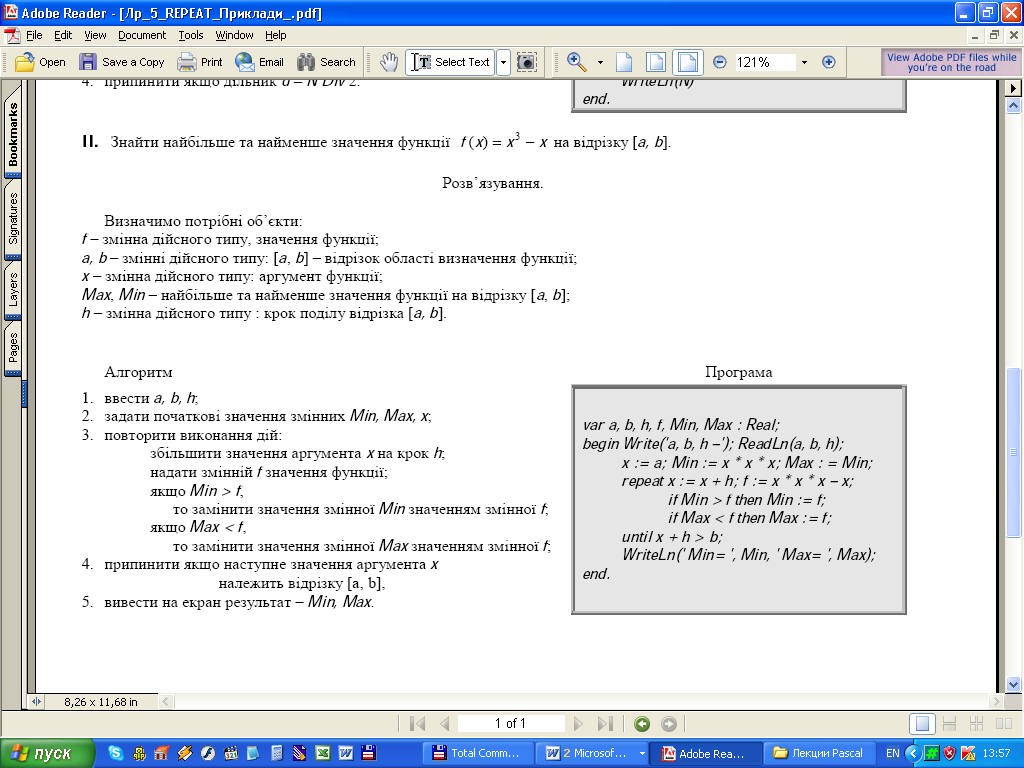The width and height of the screenshot is (1024, 768).
Task: Select the Snapshot camera tool
Action: (x=526, y=62)
